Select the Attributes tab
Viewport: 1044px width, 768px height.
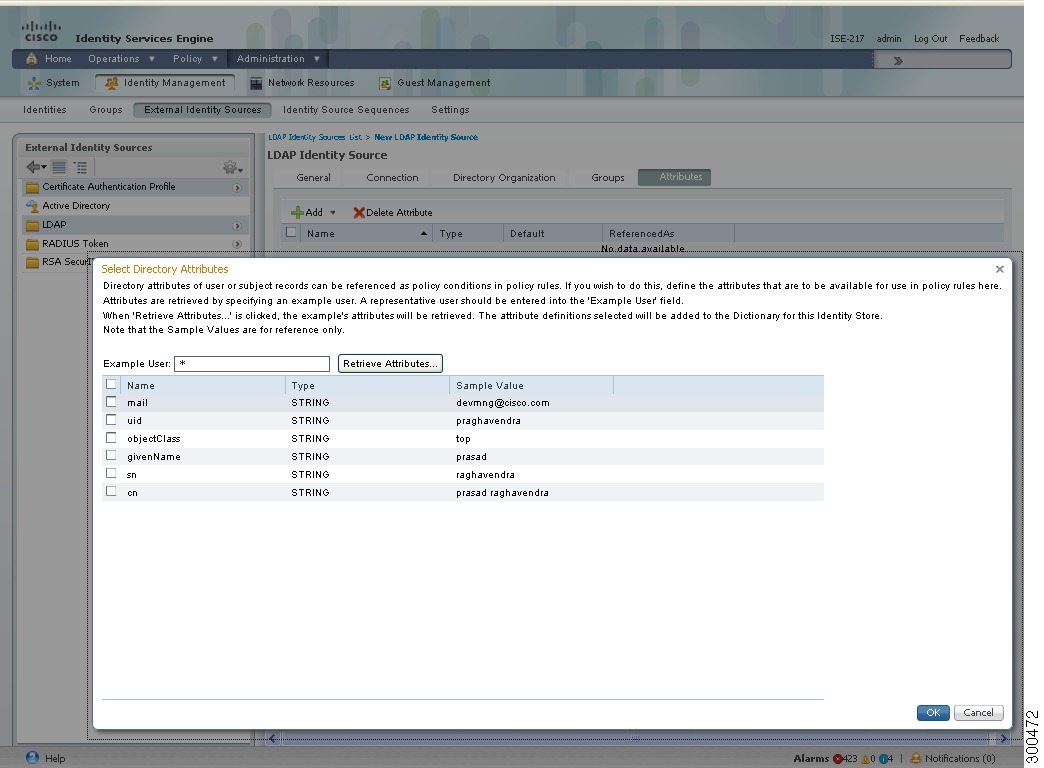click(x=674, y=177)
